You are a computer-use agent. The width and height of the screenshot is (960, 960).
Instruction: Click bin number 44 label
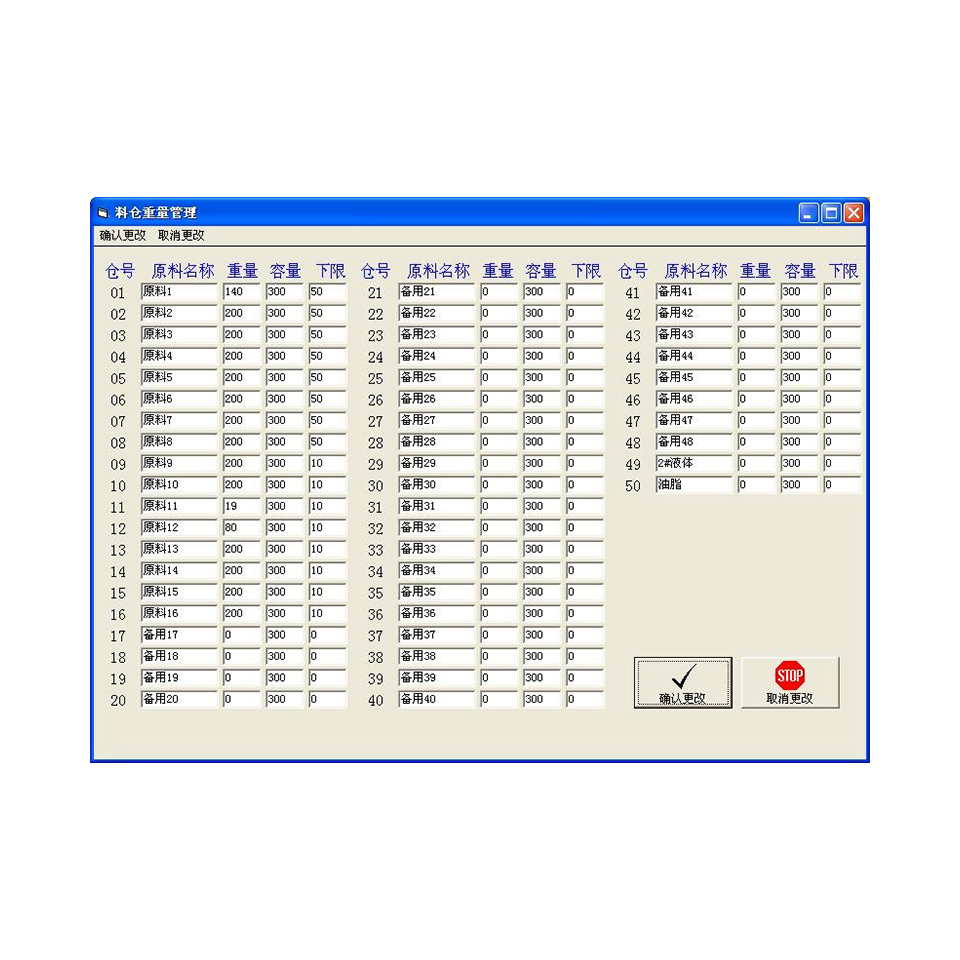click(632, 358)
